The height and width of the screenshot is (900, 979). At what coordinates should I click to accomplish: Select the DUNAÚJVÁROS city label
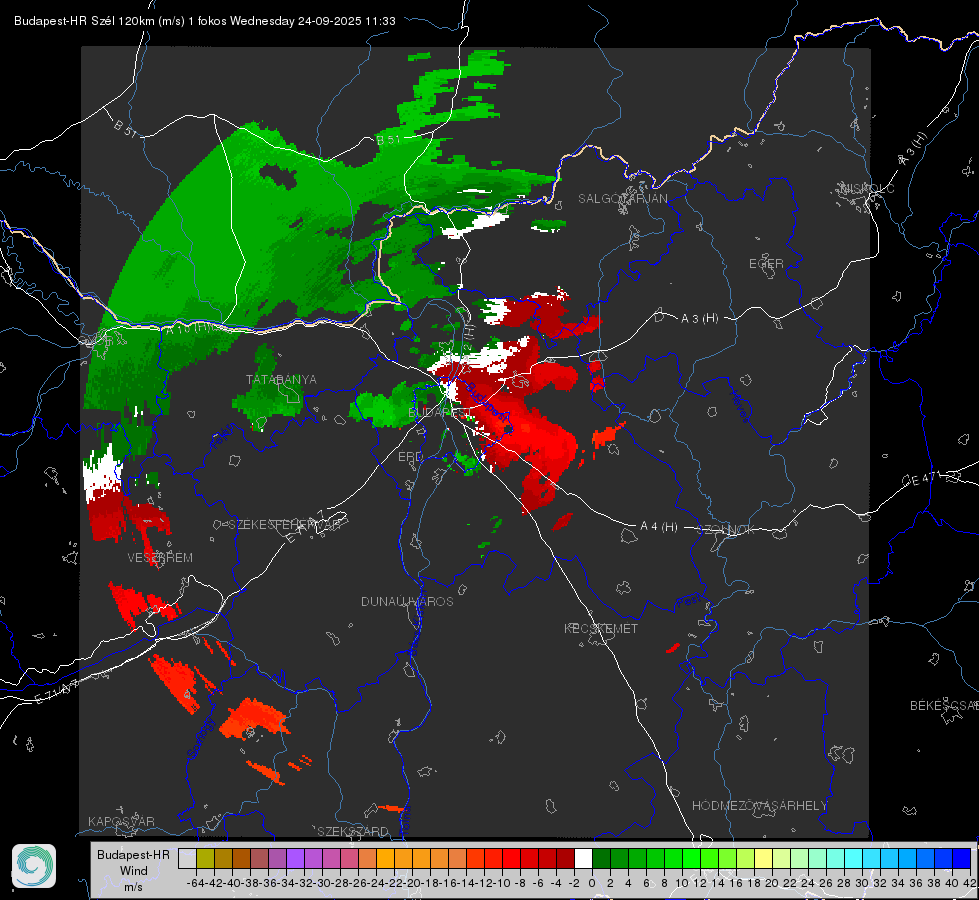[407, 601]
